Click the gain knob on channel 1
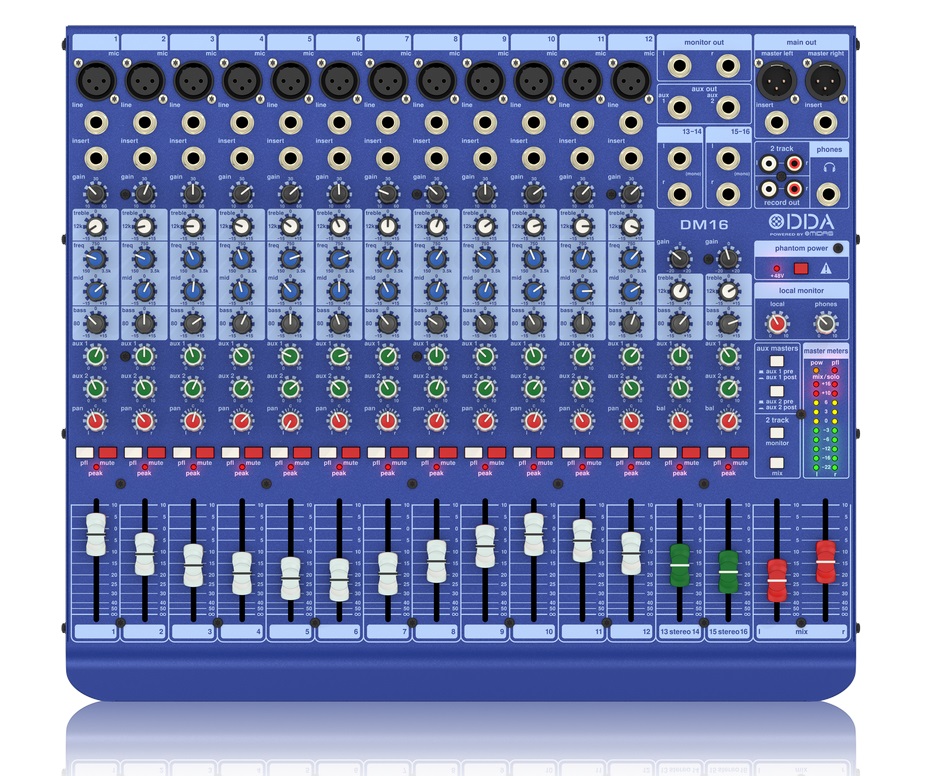This screenshot has width=929, height=776. tap(95, 194)
